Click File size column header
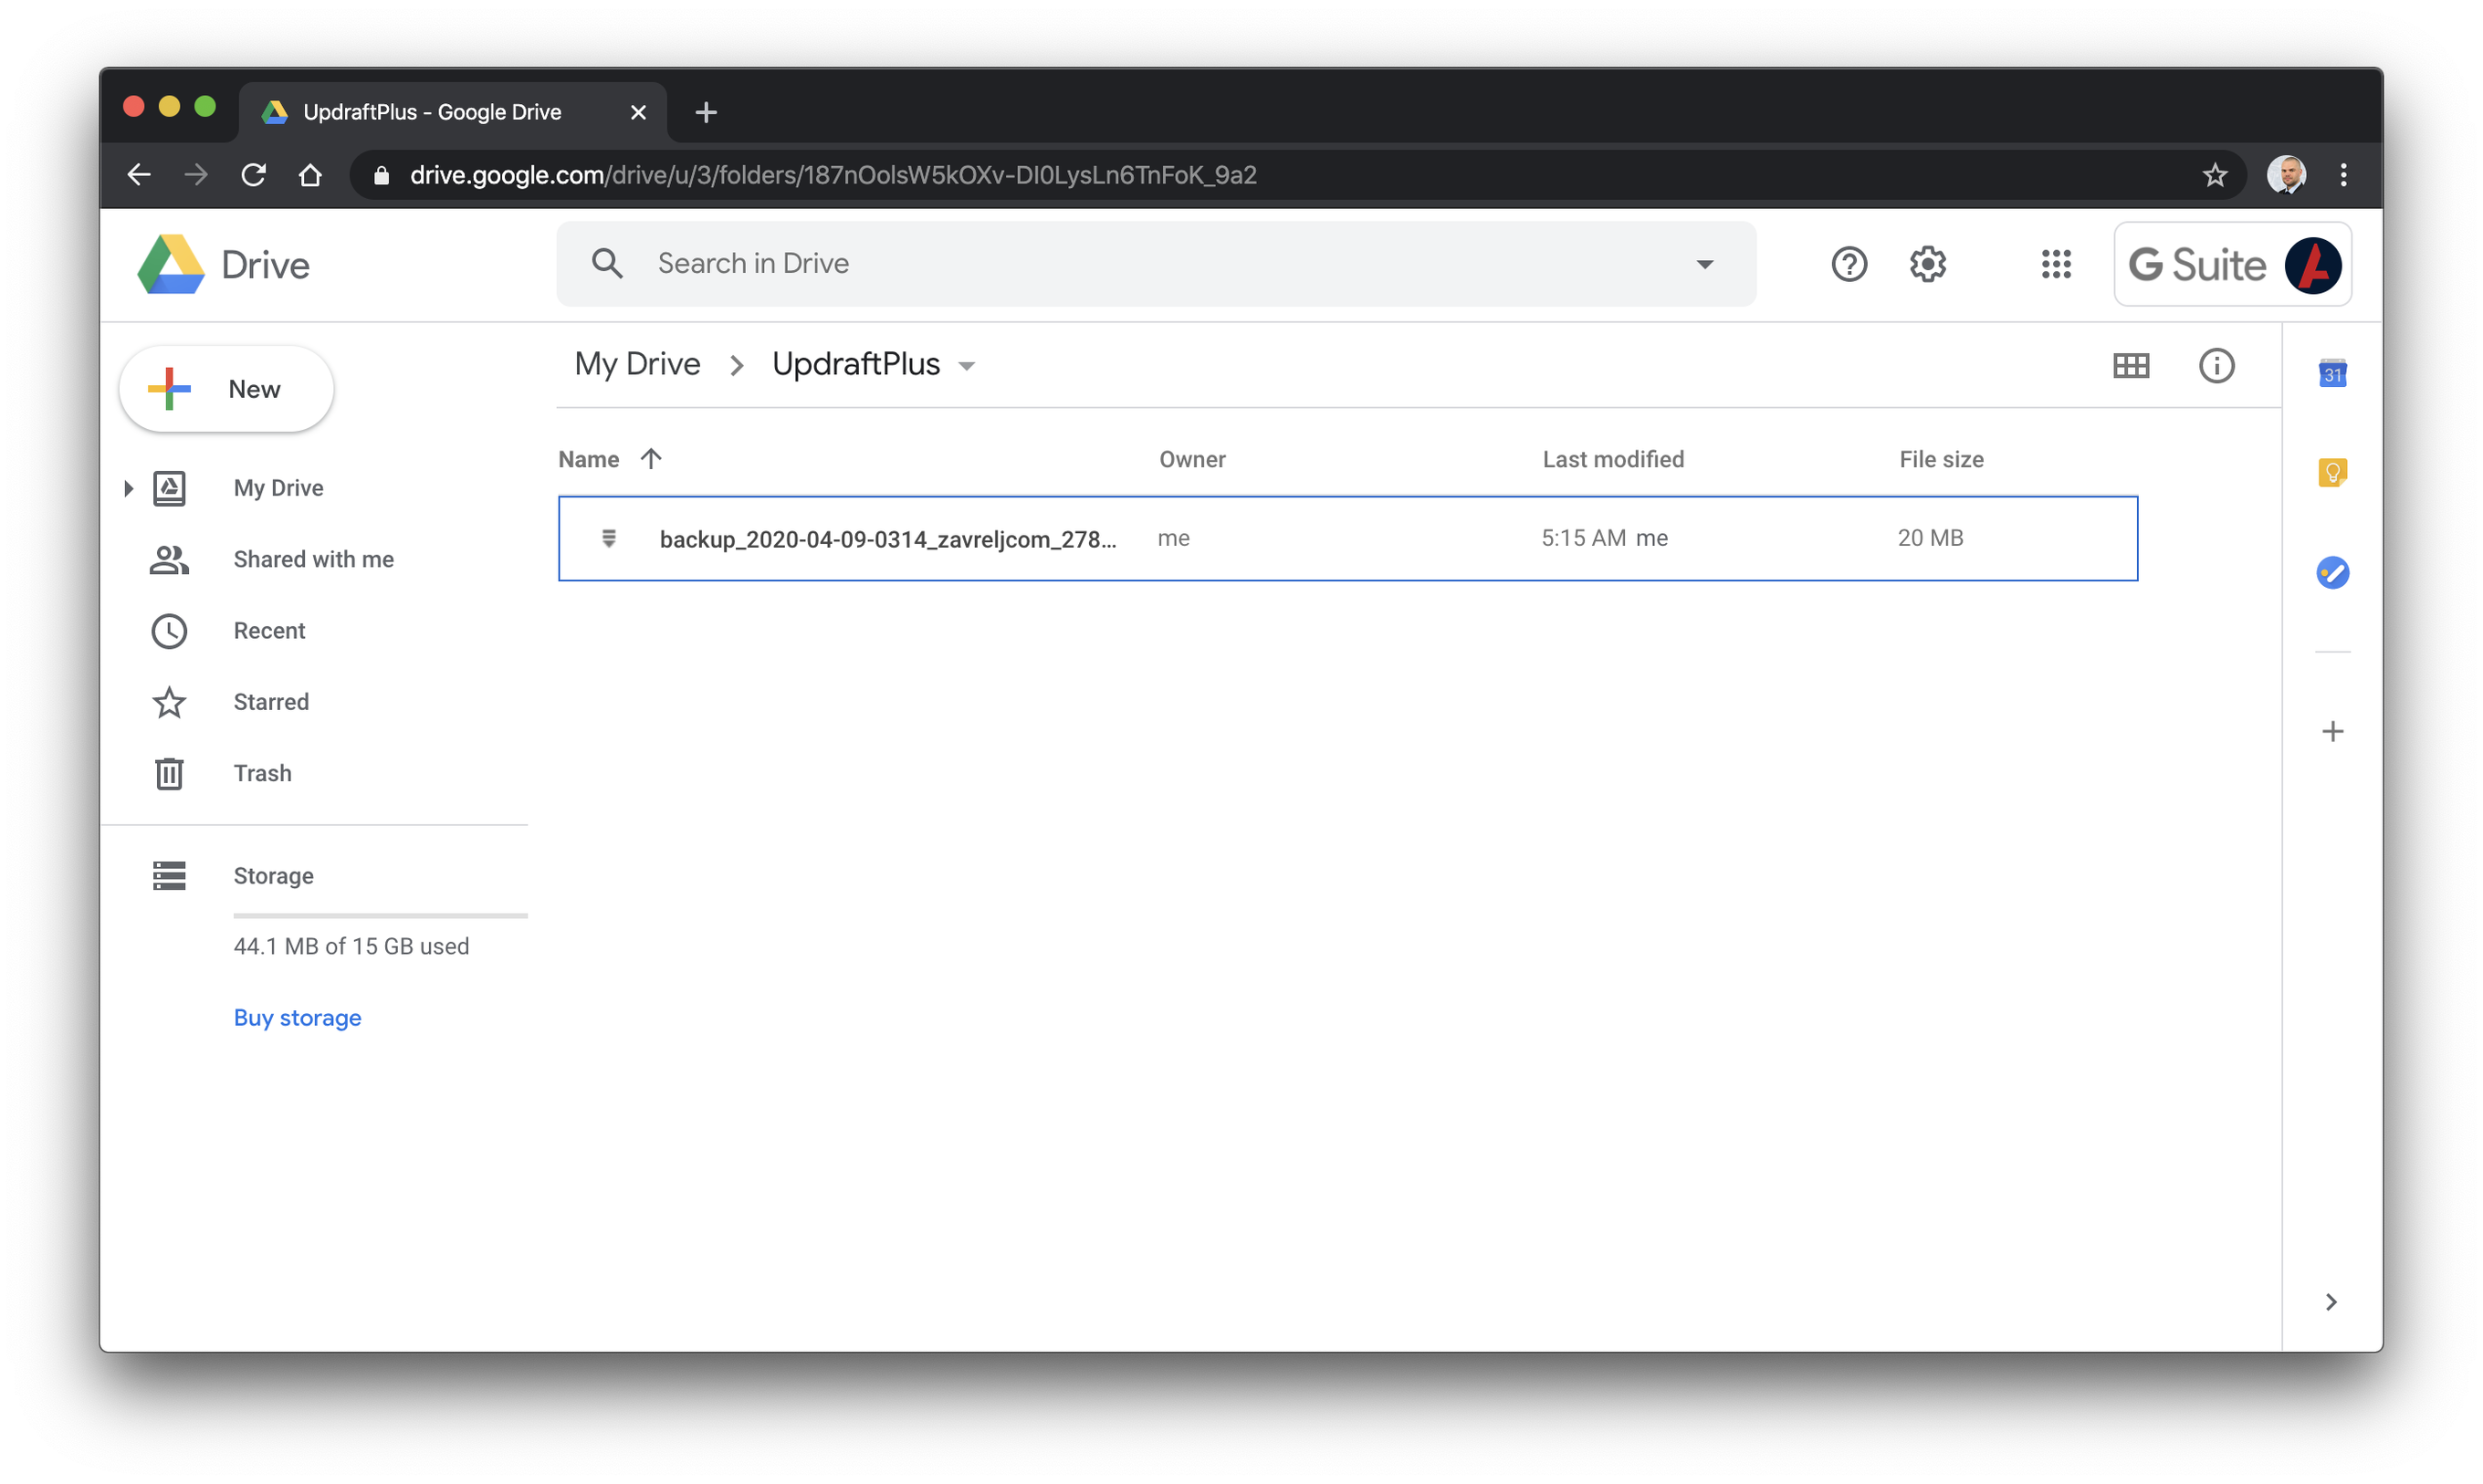Screen dimensions: 2483x1484 point(1941,459)
